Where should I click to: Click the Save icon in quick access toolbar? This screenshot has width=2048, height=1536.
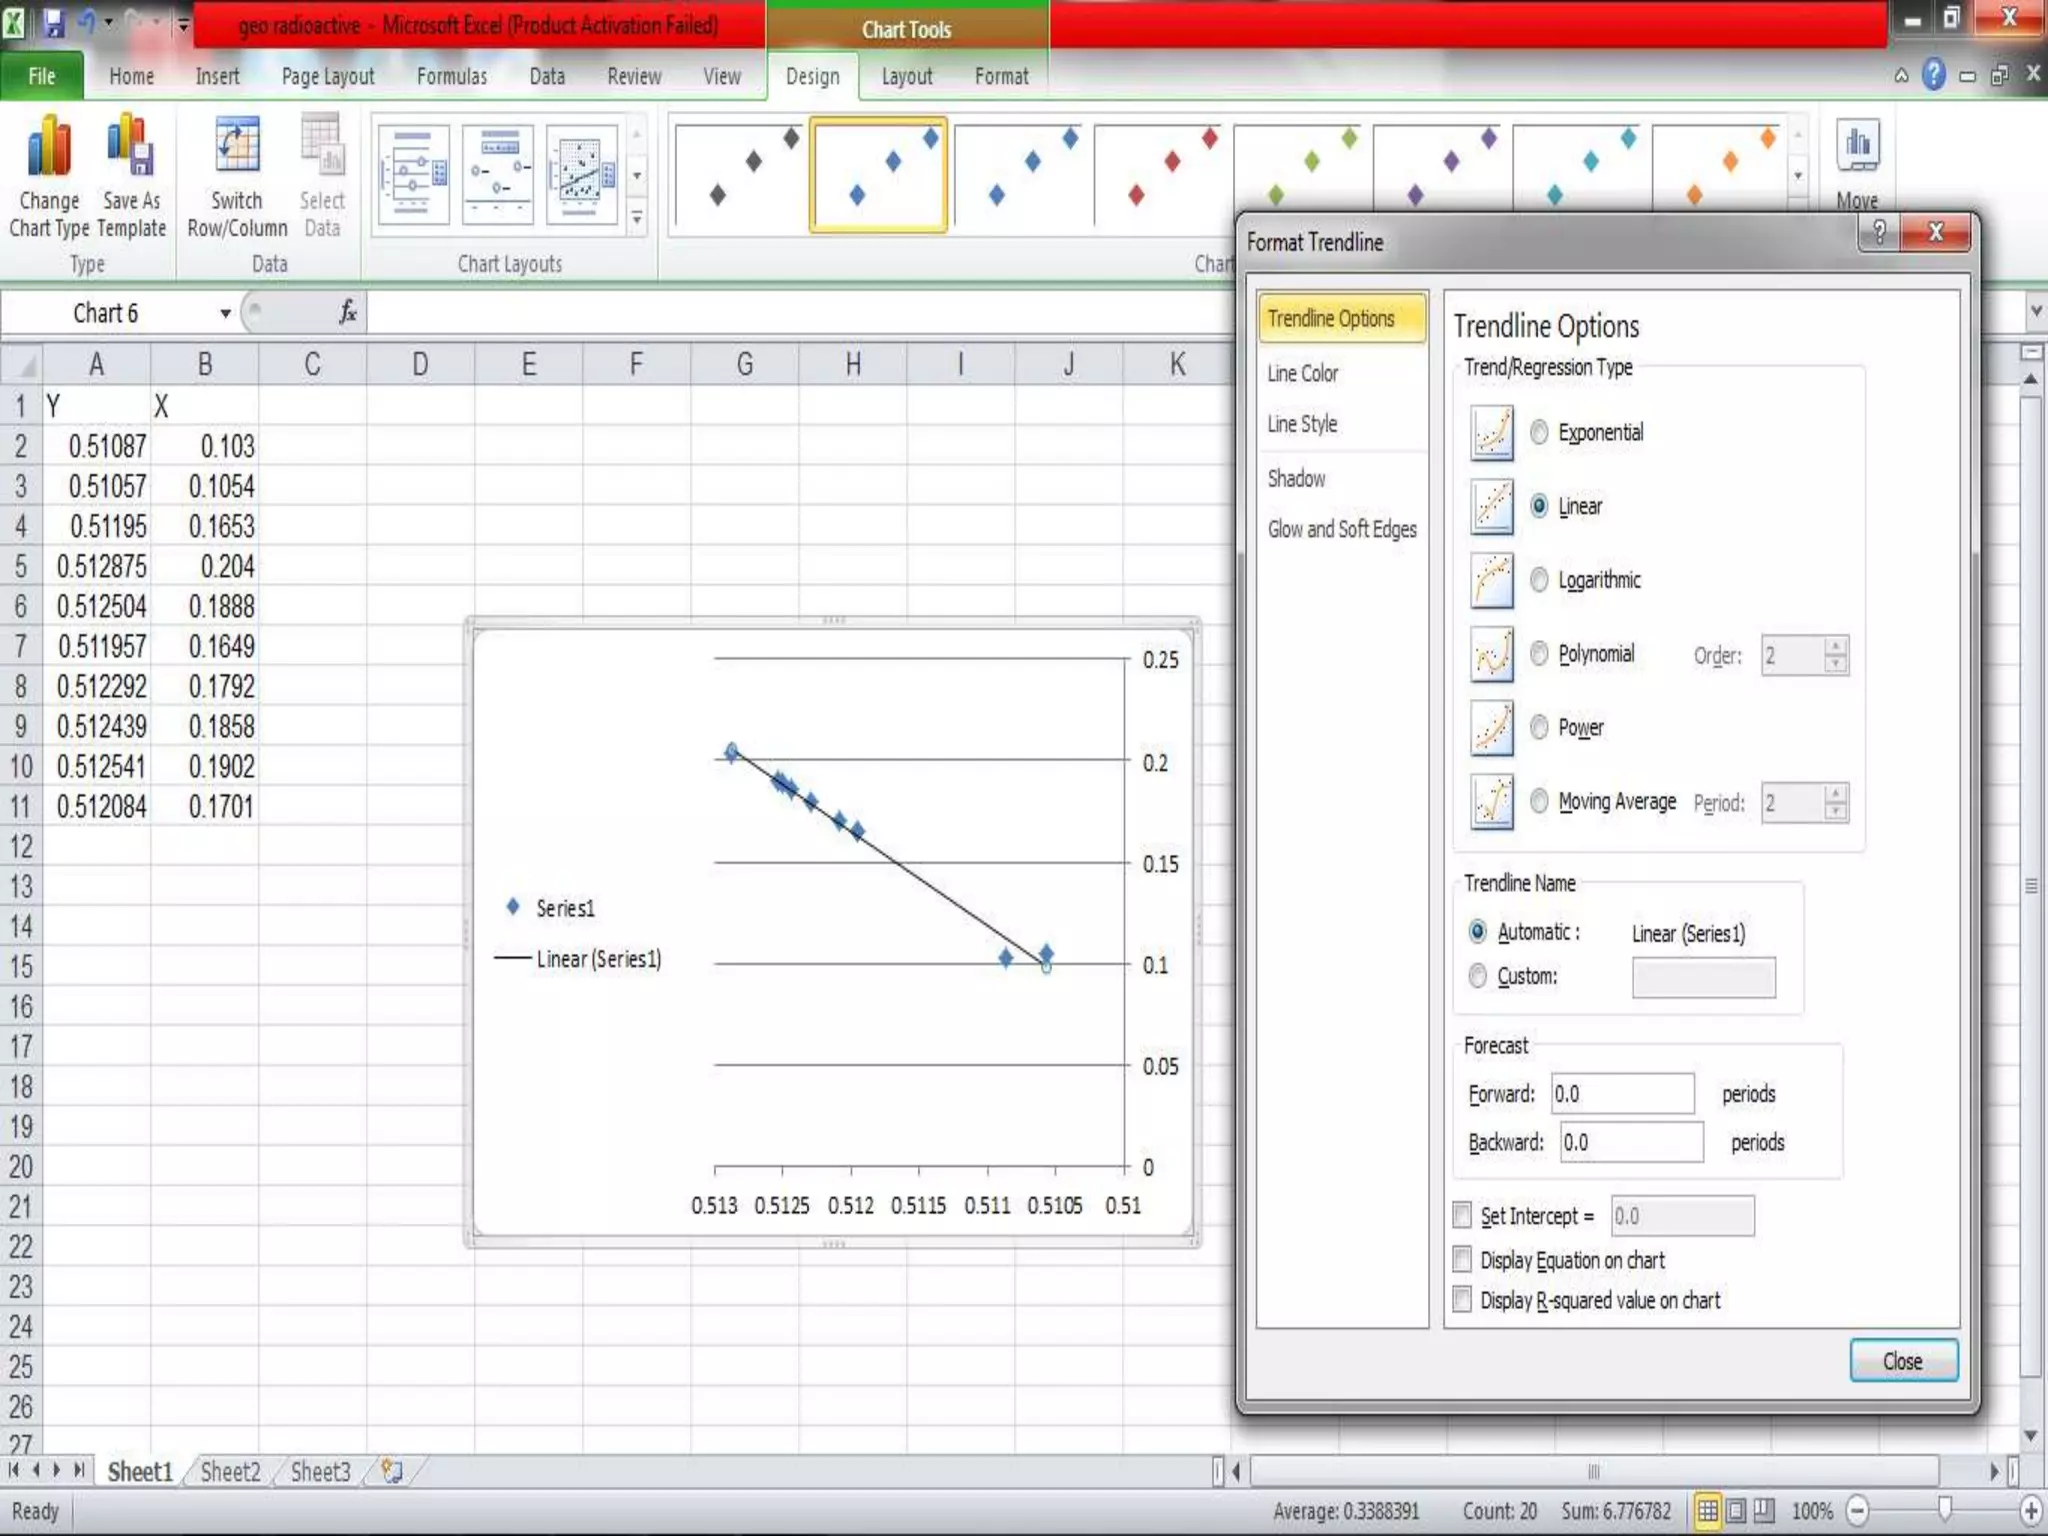pos(53,22)
